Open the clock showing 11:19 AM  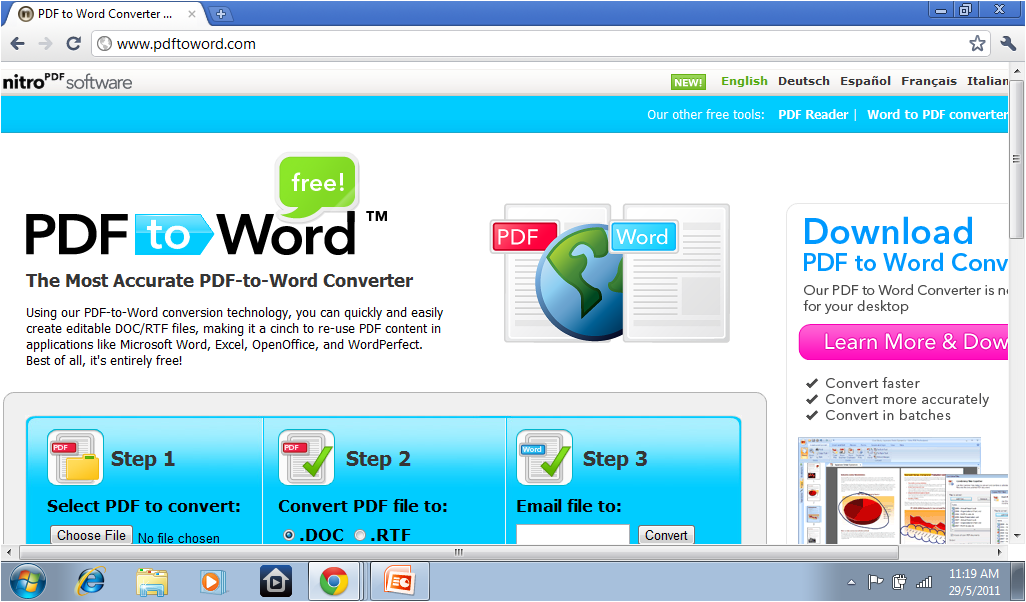pos(974,582)
